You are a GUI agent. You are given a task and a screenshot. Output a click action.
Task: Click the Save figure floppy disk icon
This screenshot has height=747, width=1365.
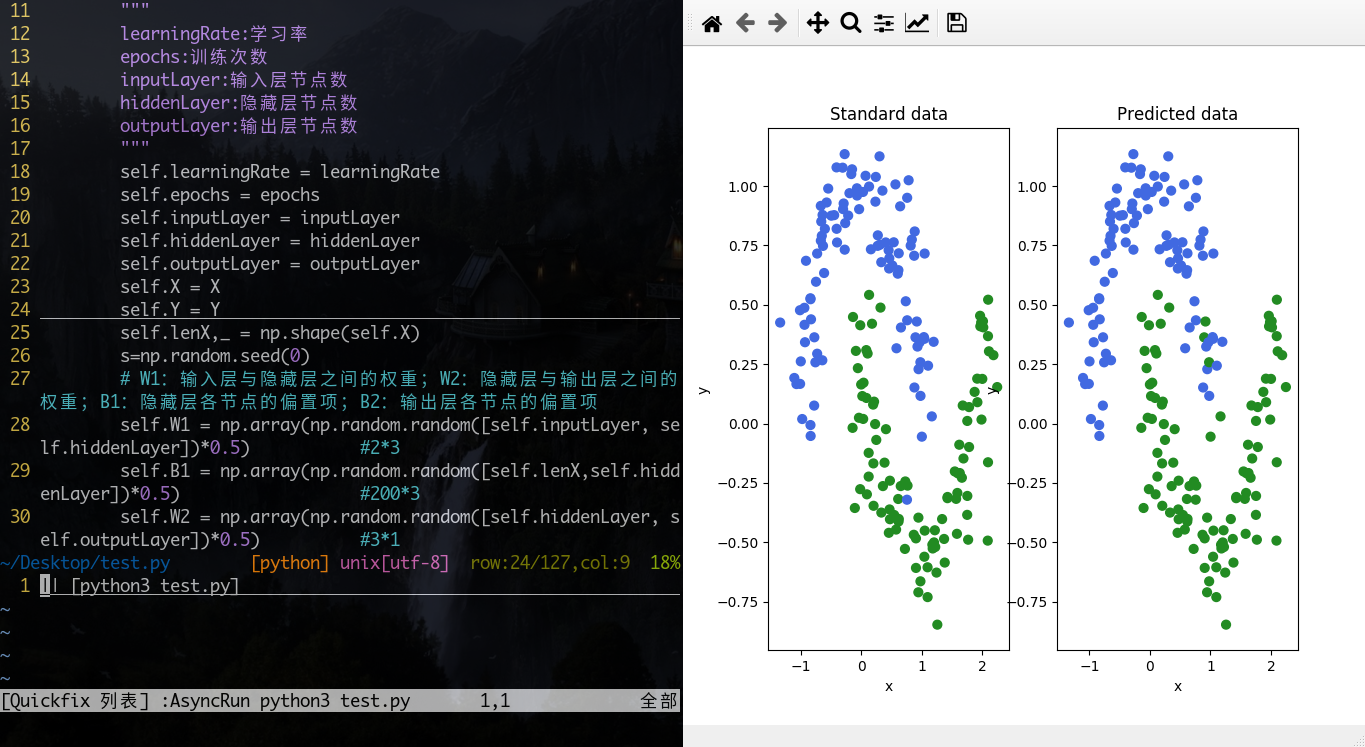pos(956,22)
